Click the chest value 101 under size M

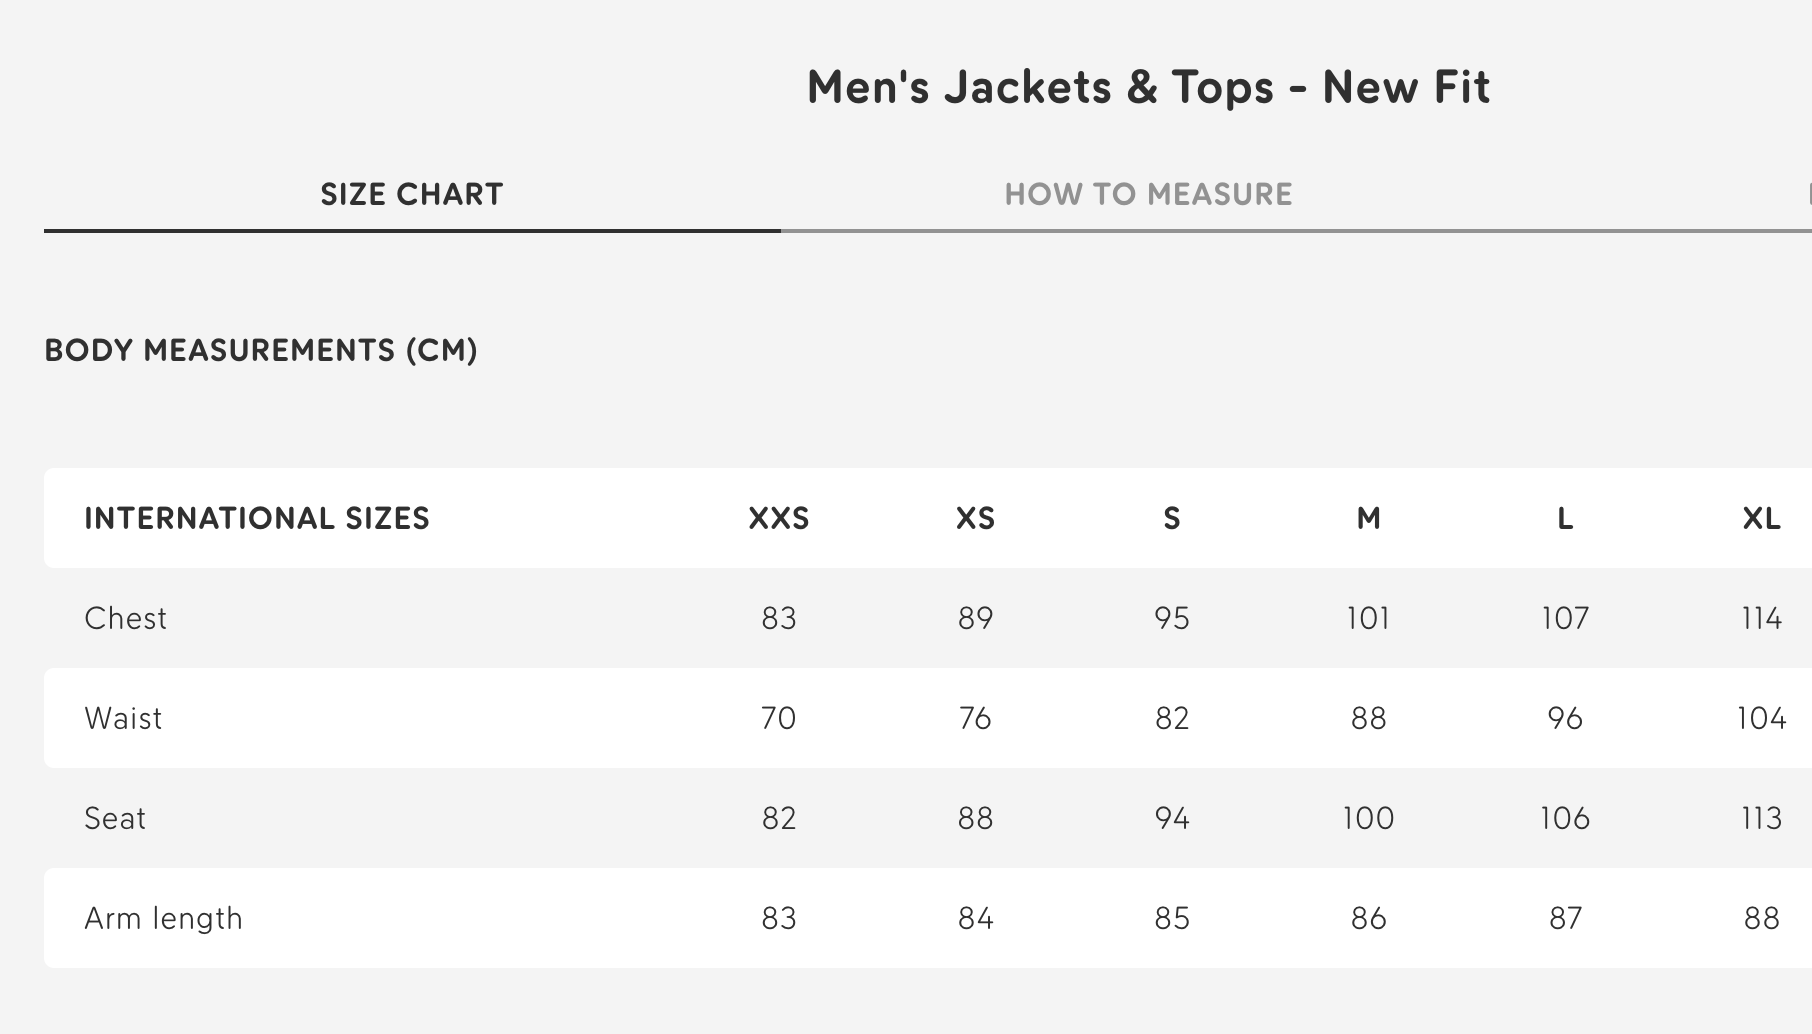tap(1369, 618)
